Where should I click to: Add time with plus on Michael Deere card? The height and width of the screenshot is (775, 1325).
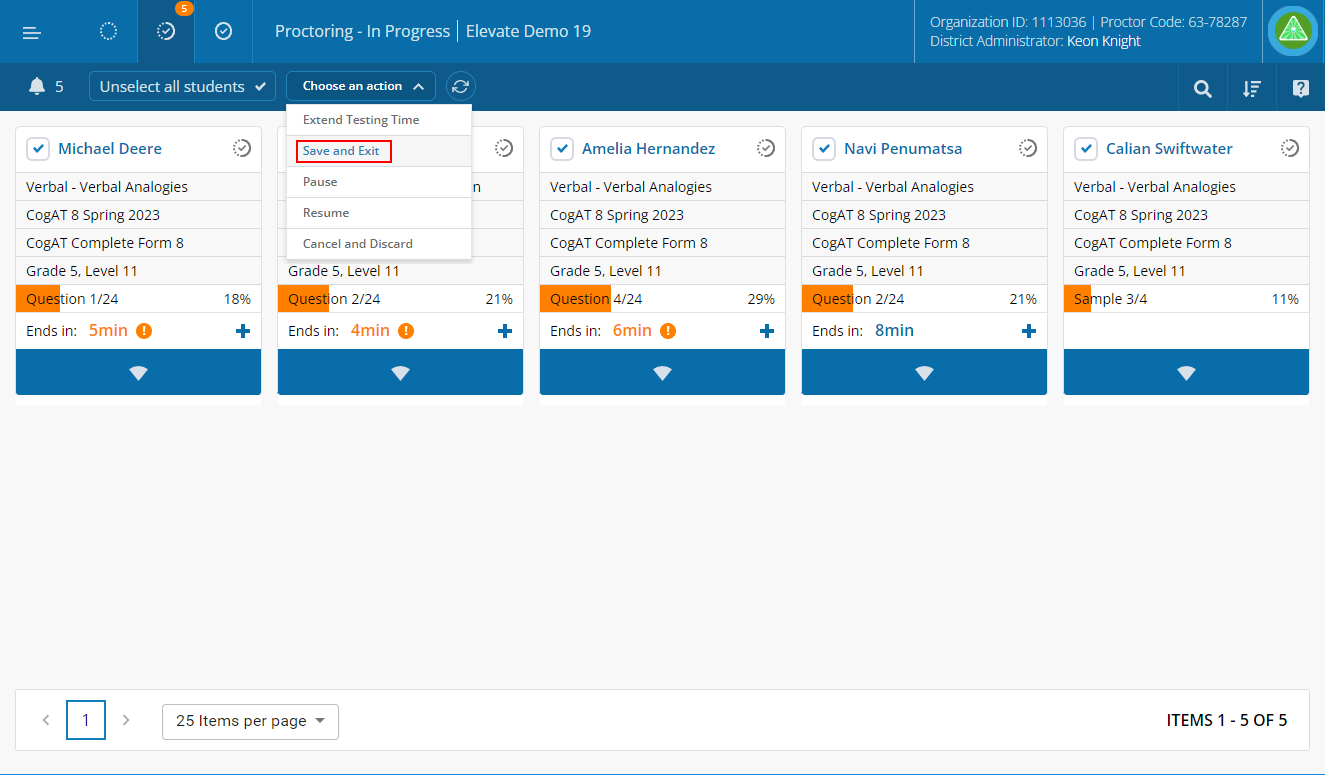click(x=243, y=331)
